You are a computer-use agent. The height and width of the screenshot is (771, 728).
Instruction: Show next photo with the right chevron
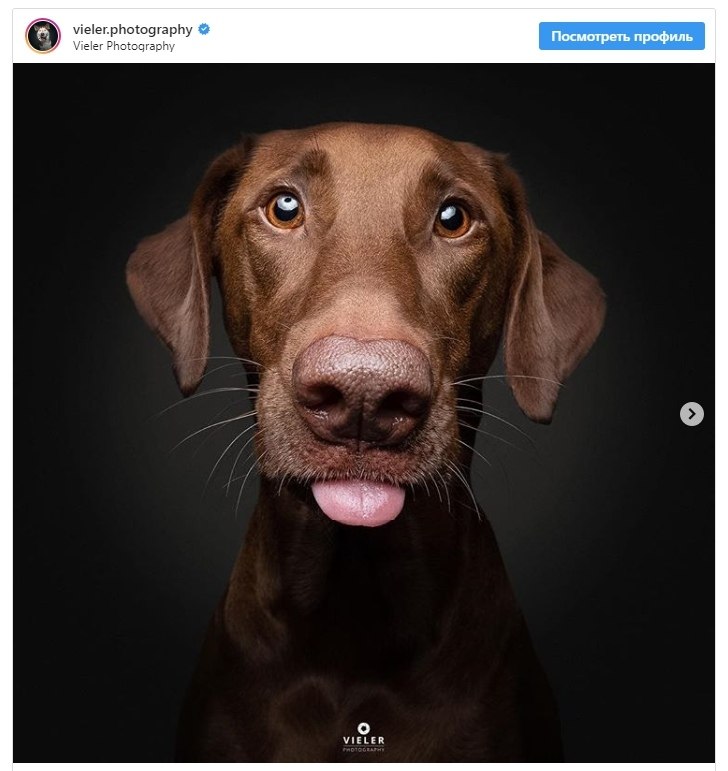pyautogui.click(x=692, y=414)
